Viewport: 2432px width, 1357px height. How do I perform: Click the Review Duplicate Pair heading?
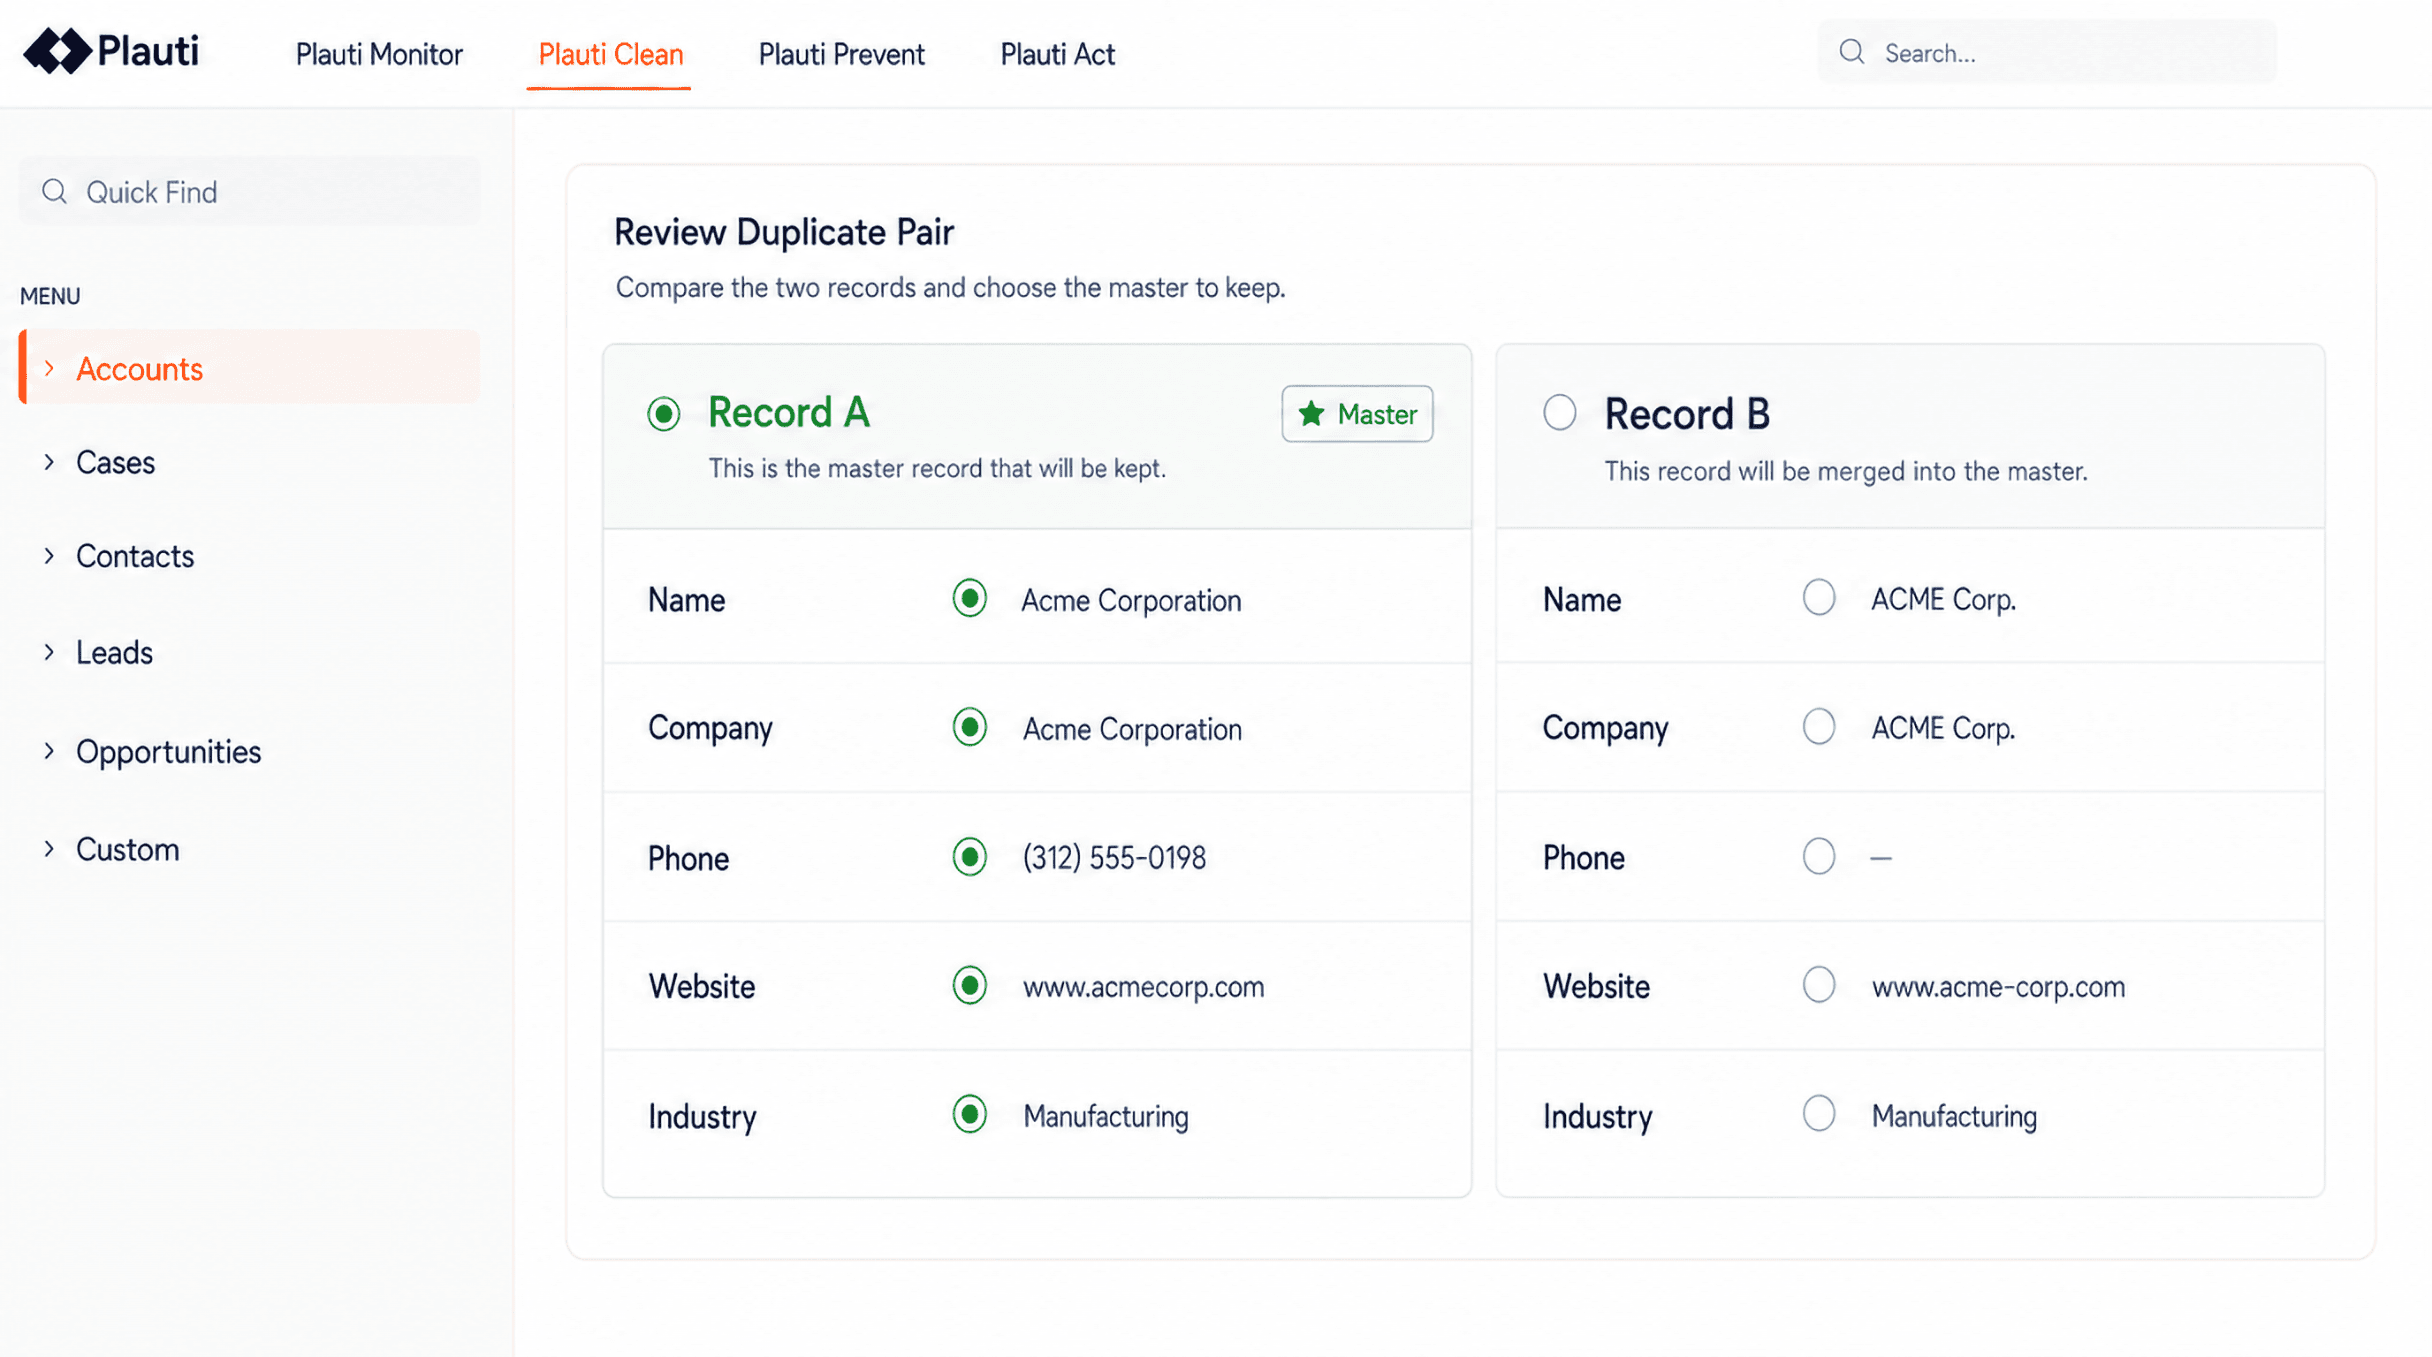coord(783,232)
